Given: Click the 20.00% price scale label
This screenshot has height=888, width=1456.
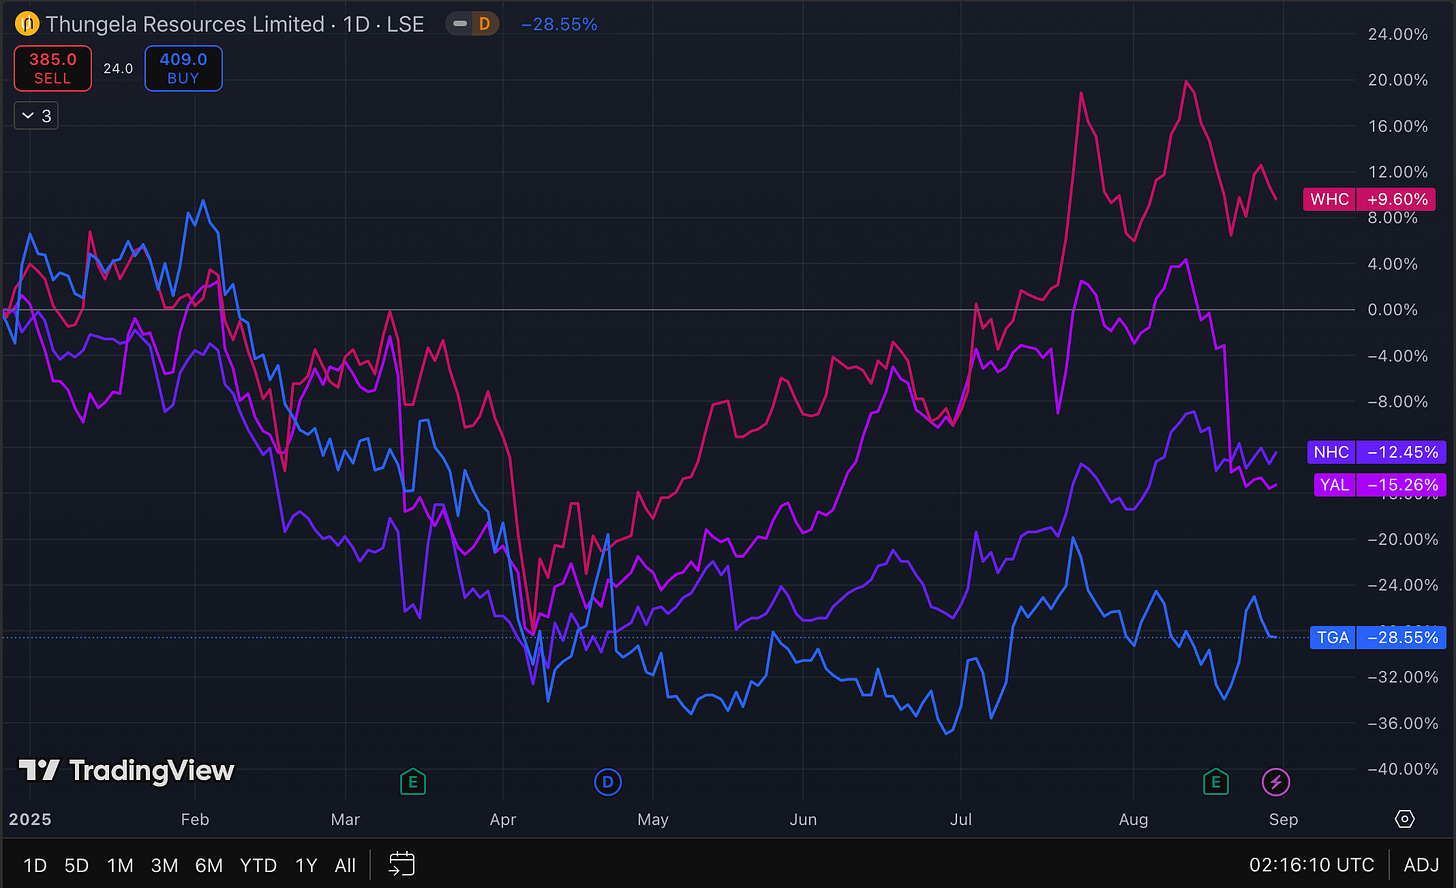Looking at the screenshot, I should coord(1398,80).
